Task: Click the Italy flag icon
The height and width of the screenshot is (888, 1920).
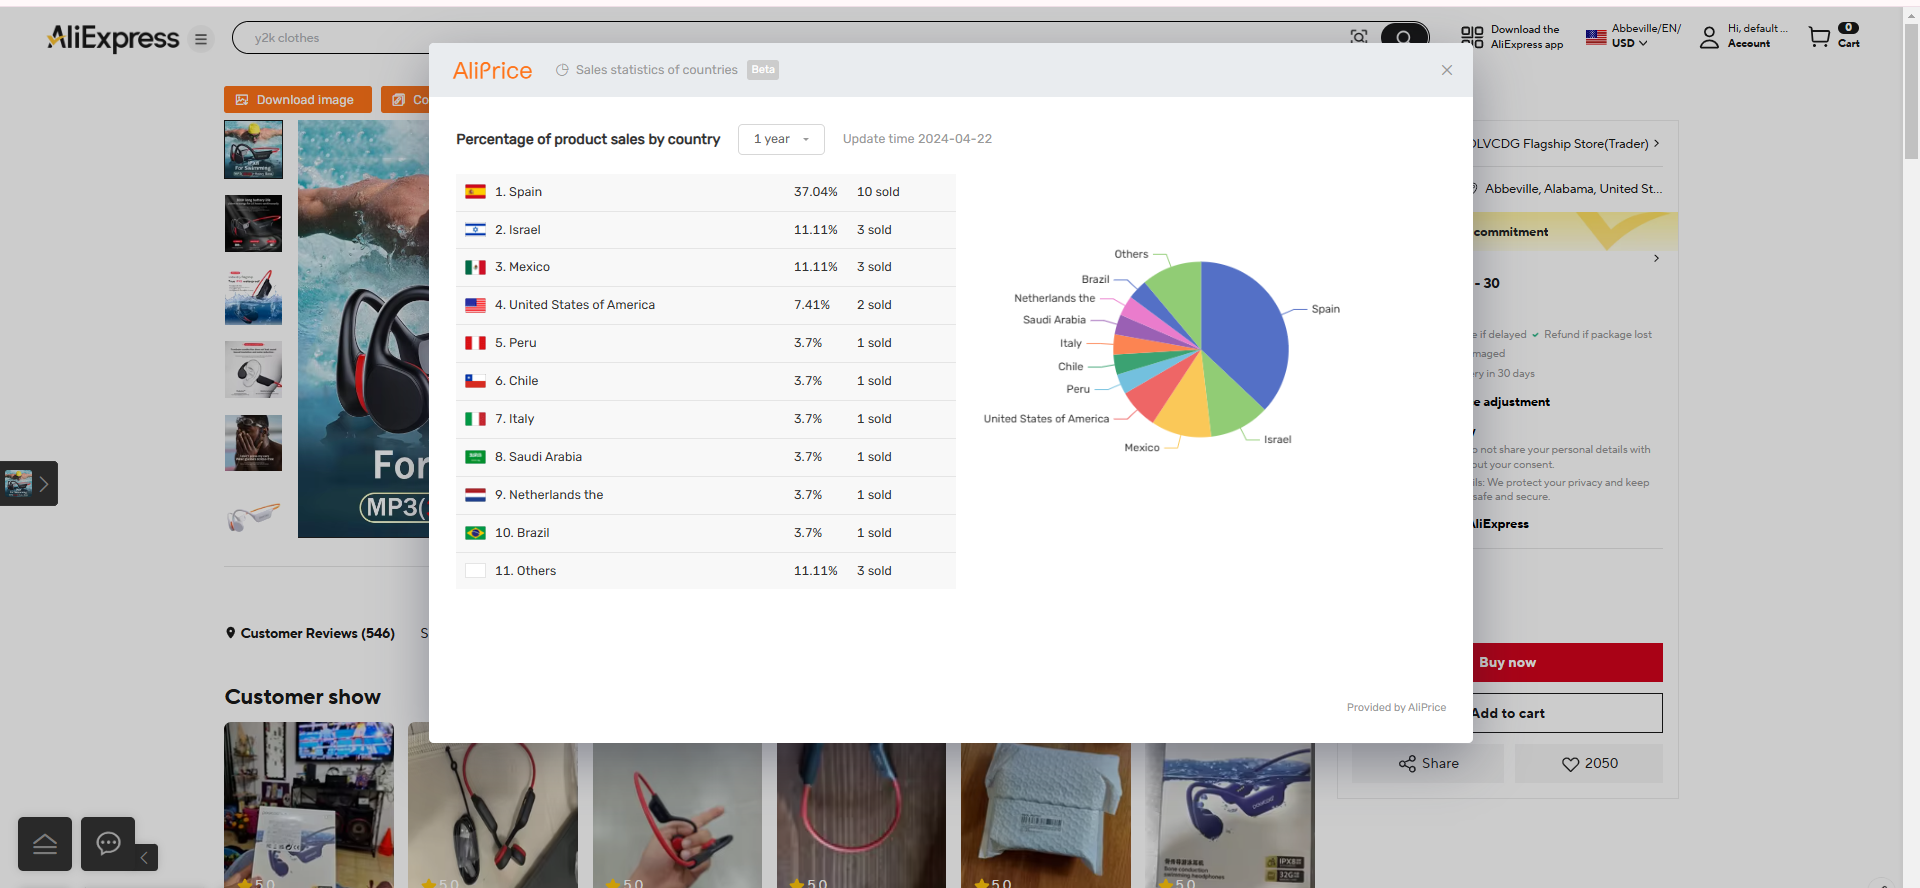Action: point(475,419)
